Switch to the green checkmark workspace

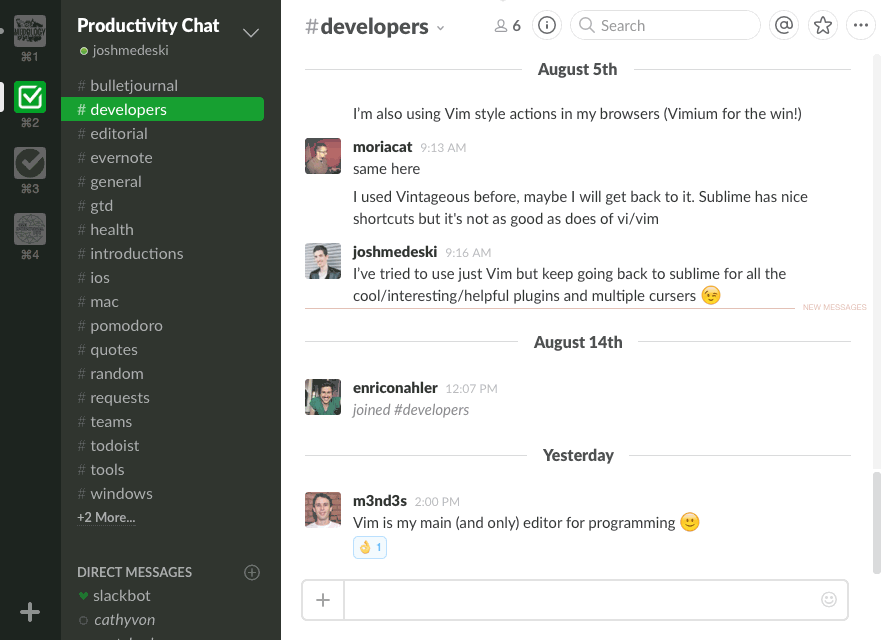30,97
